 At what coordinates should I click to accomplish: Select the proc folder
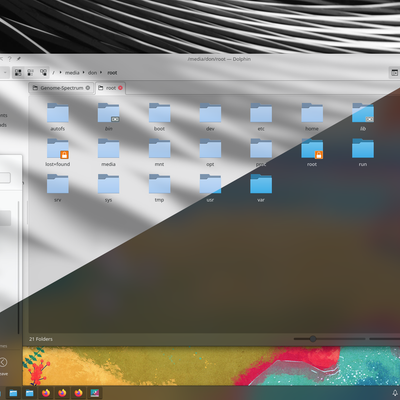point(261,152)
